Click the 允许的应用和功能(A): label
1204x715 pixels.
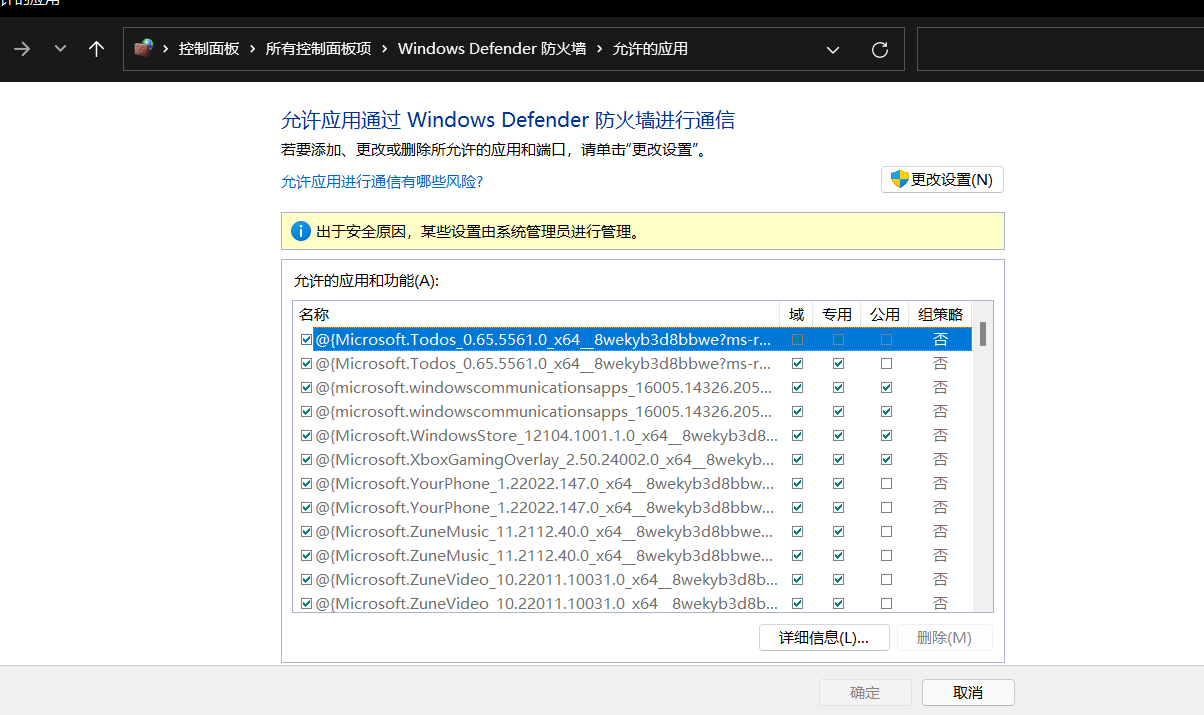pos(366,281)
